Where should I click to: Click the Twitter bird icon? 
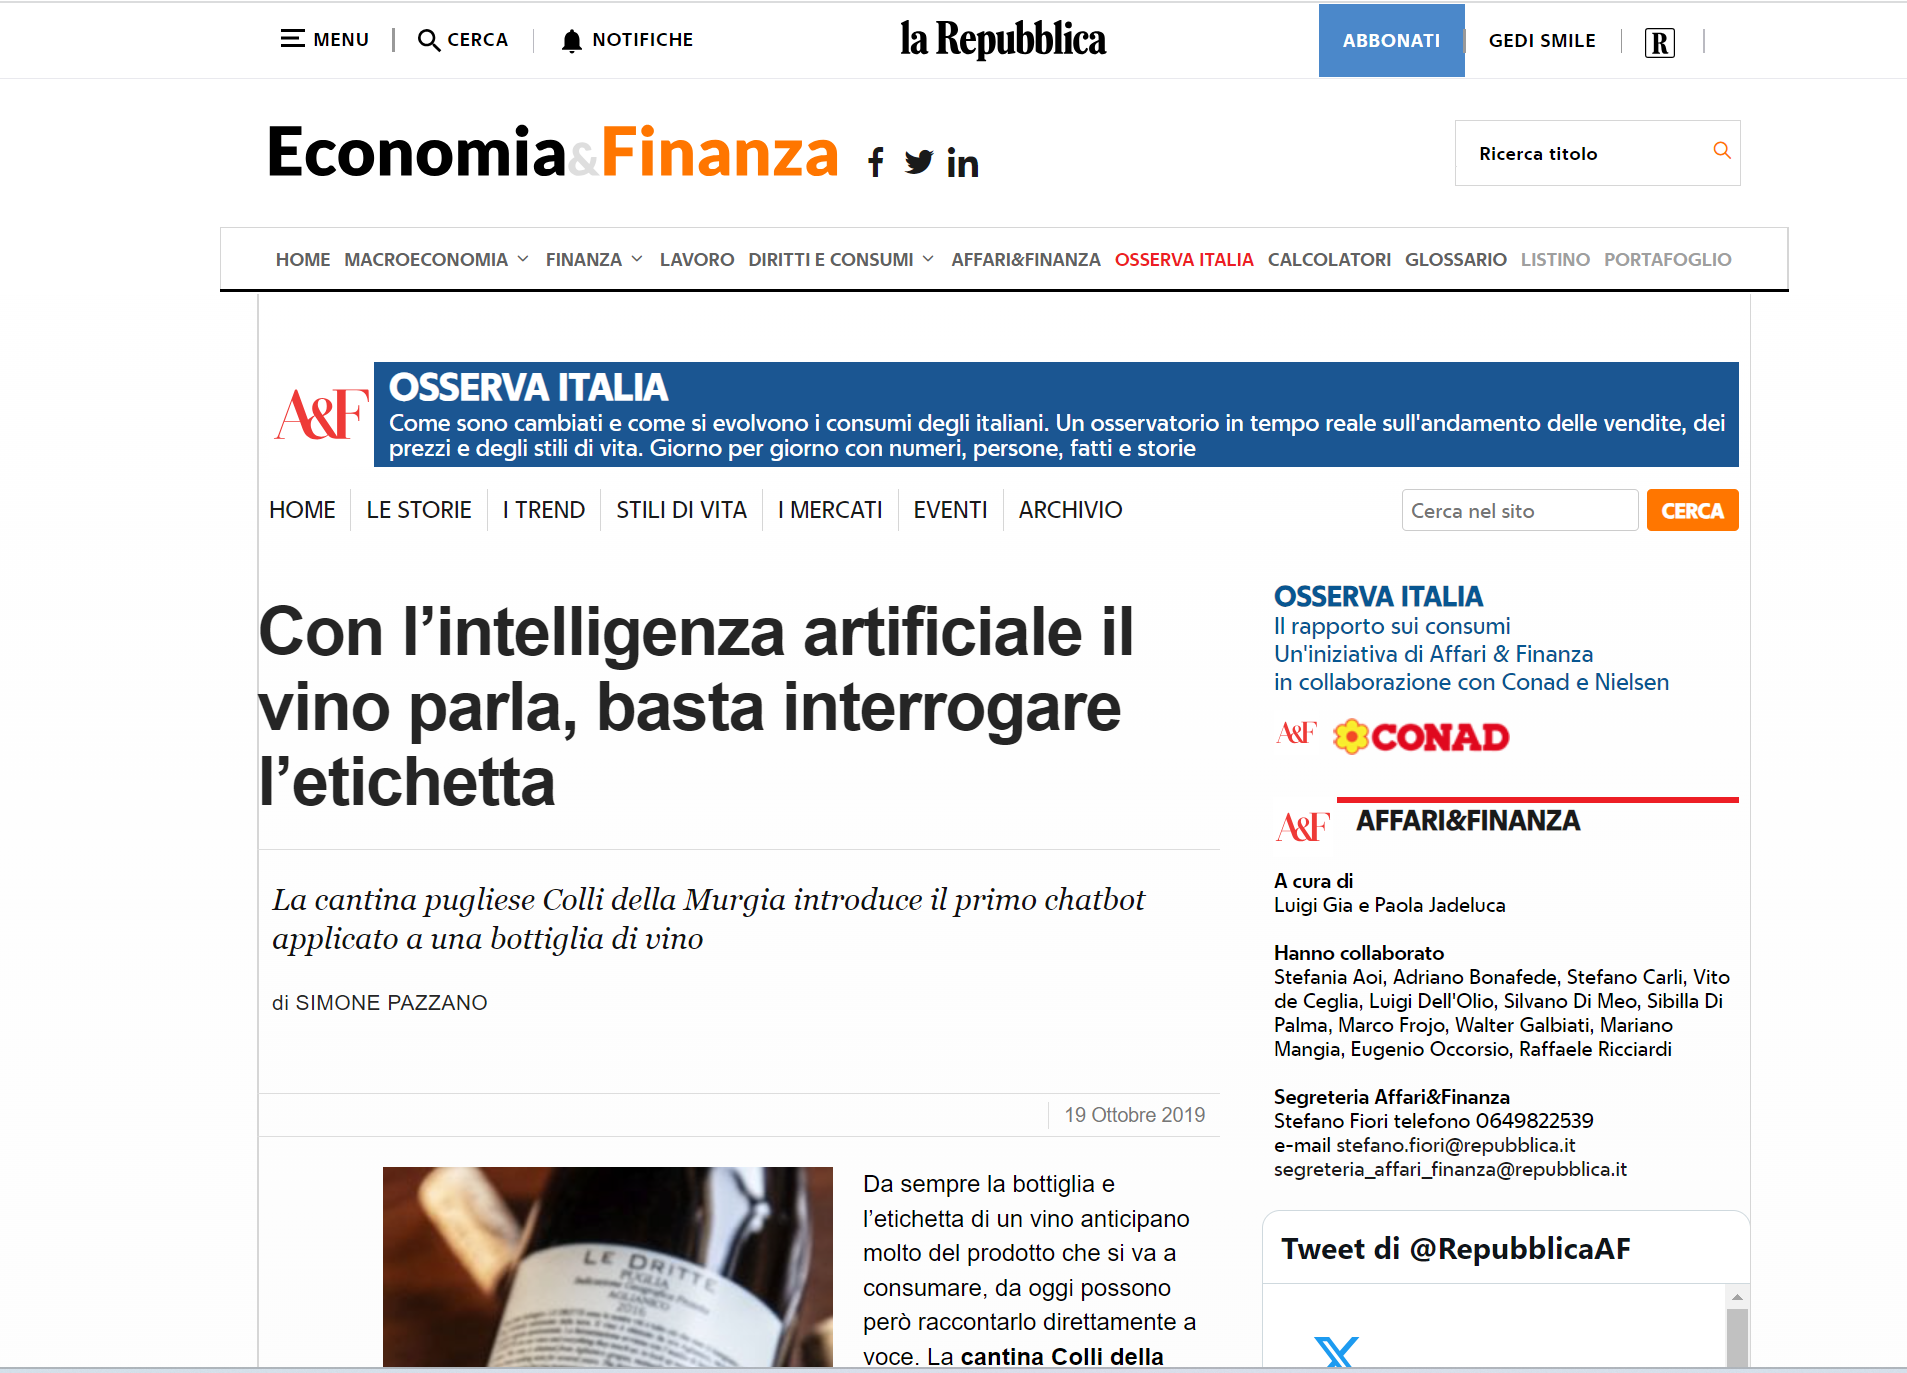coord(919,162)
